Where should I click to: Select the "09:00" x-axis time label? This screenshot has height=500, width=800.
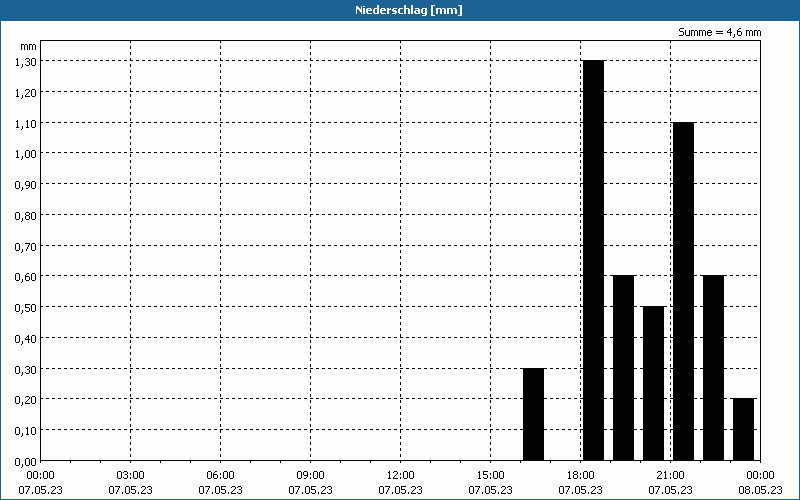[x=310, y=476]
